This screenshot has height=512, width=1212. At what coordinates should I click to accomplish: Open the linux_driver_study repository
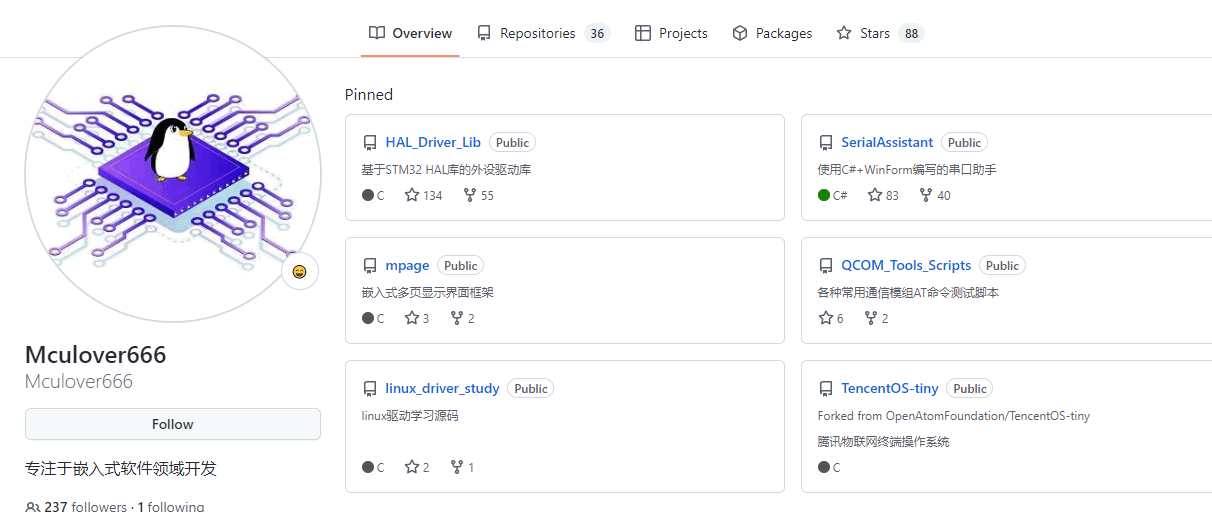coord(442,388)
